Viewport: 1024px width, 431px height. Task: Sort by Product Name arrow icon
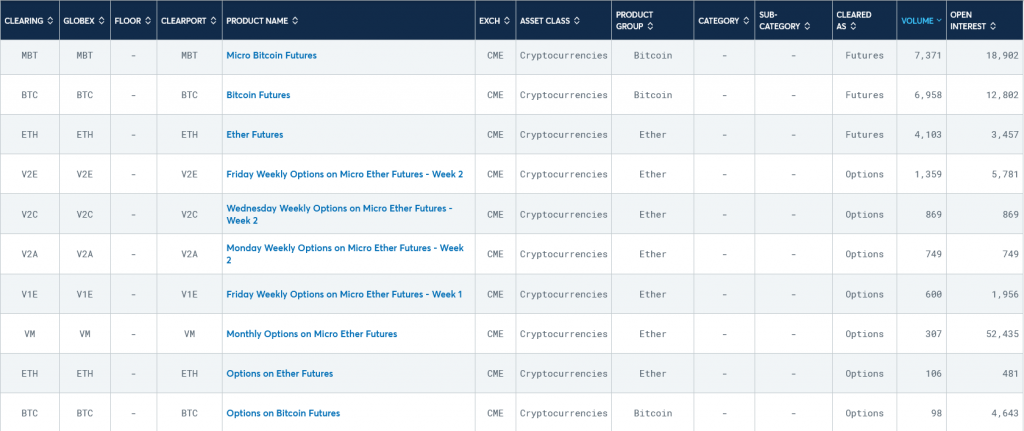point(295,21)
